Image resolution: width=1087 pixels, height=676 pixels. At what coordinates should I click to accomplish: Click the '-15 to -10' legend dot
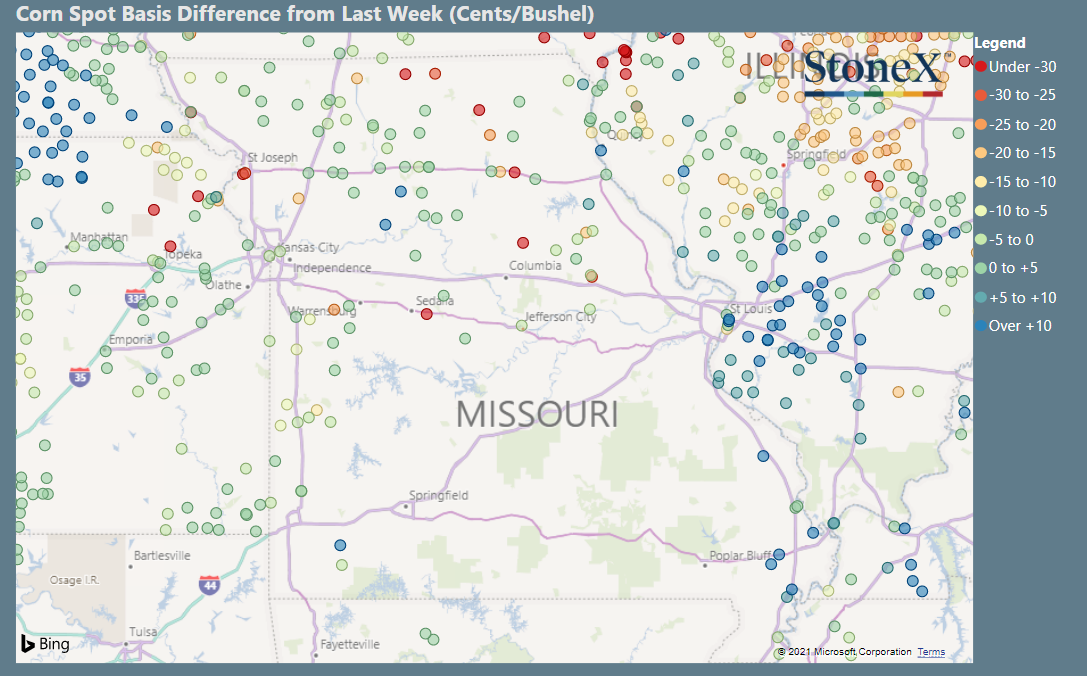pos(980,182)
